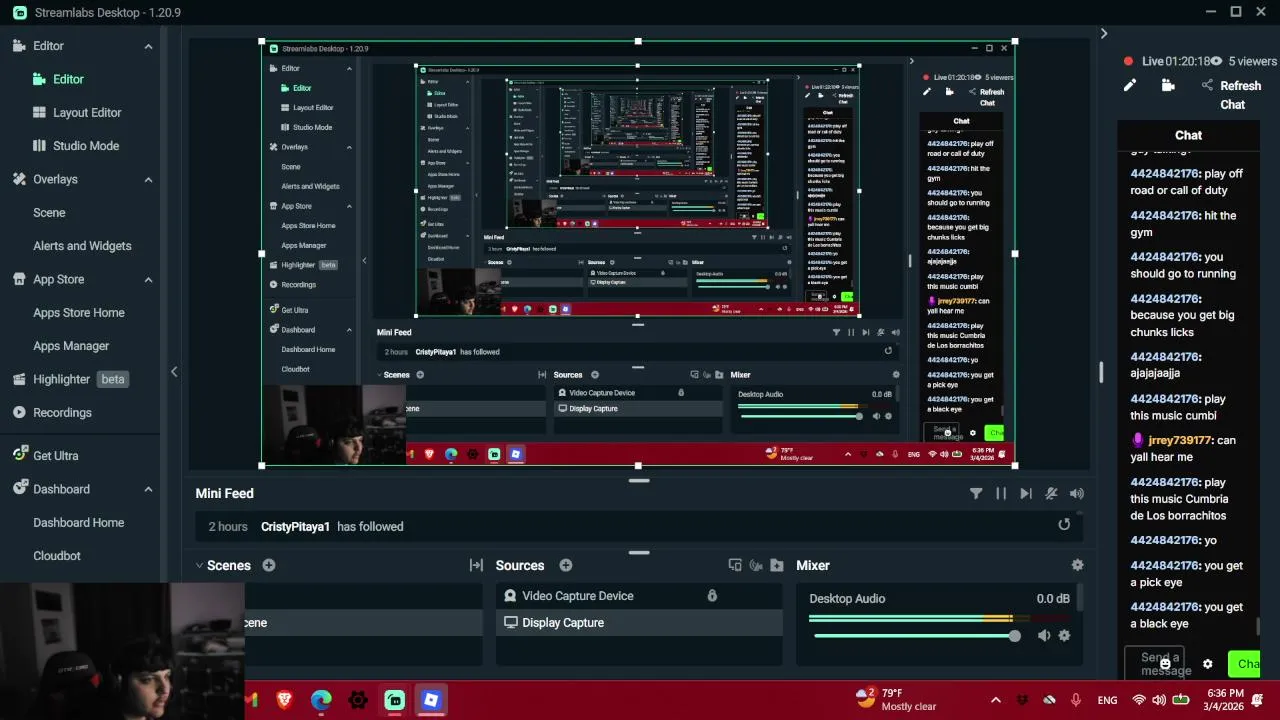Open the Editor page in sidebar
The image size is (1280, 720).
coord(68,79)
